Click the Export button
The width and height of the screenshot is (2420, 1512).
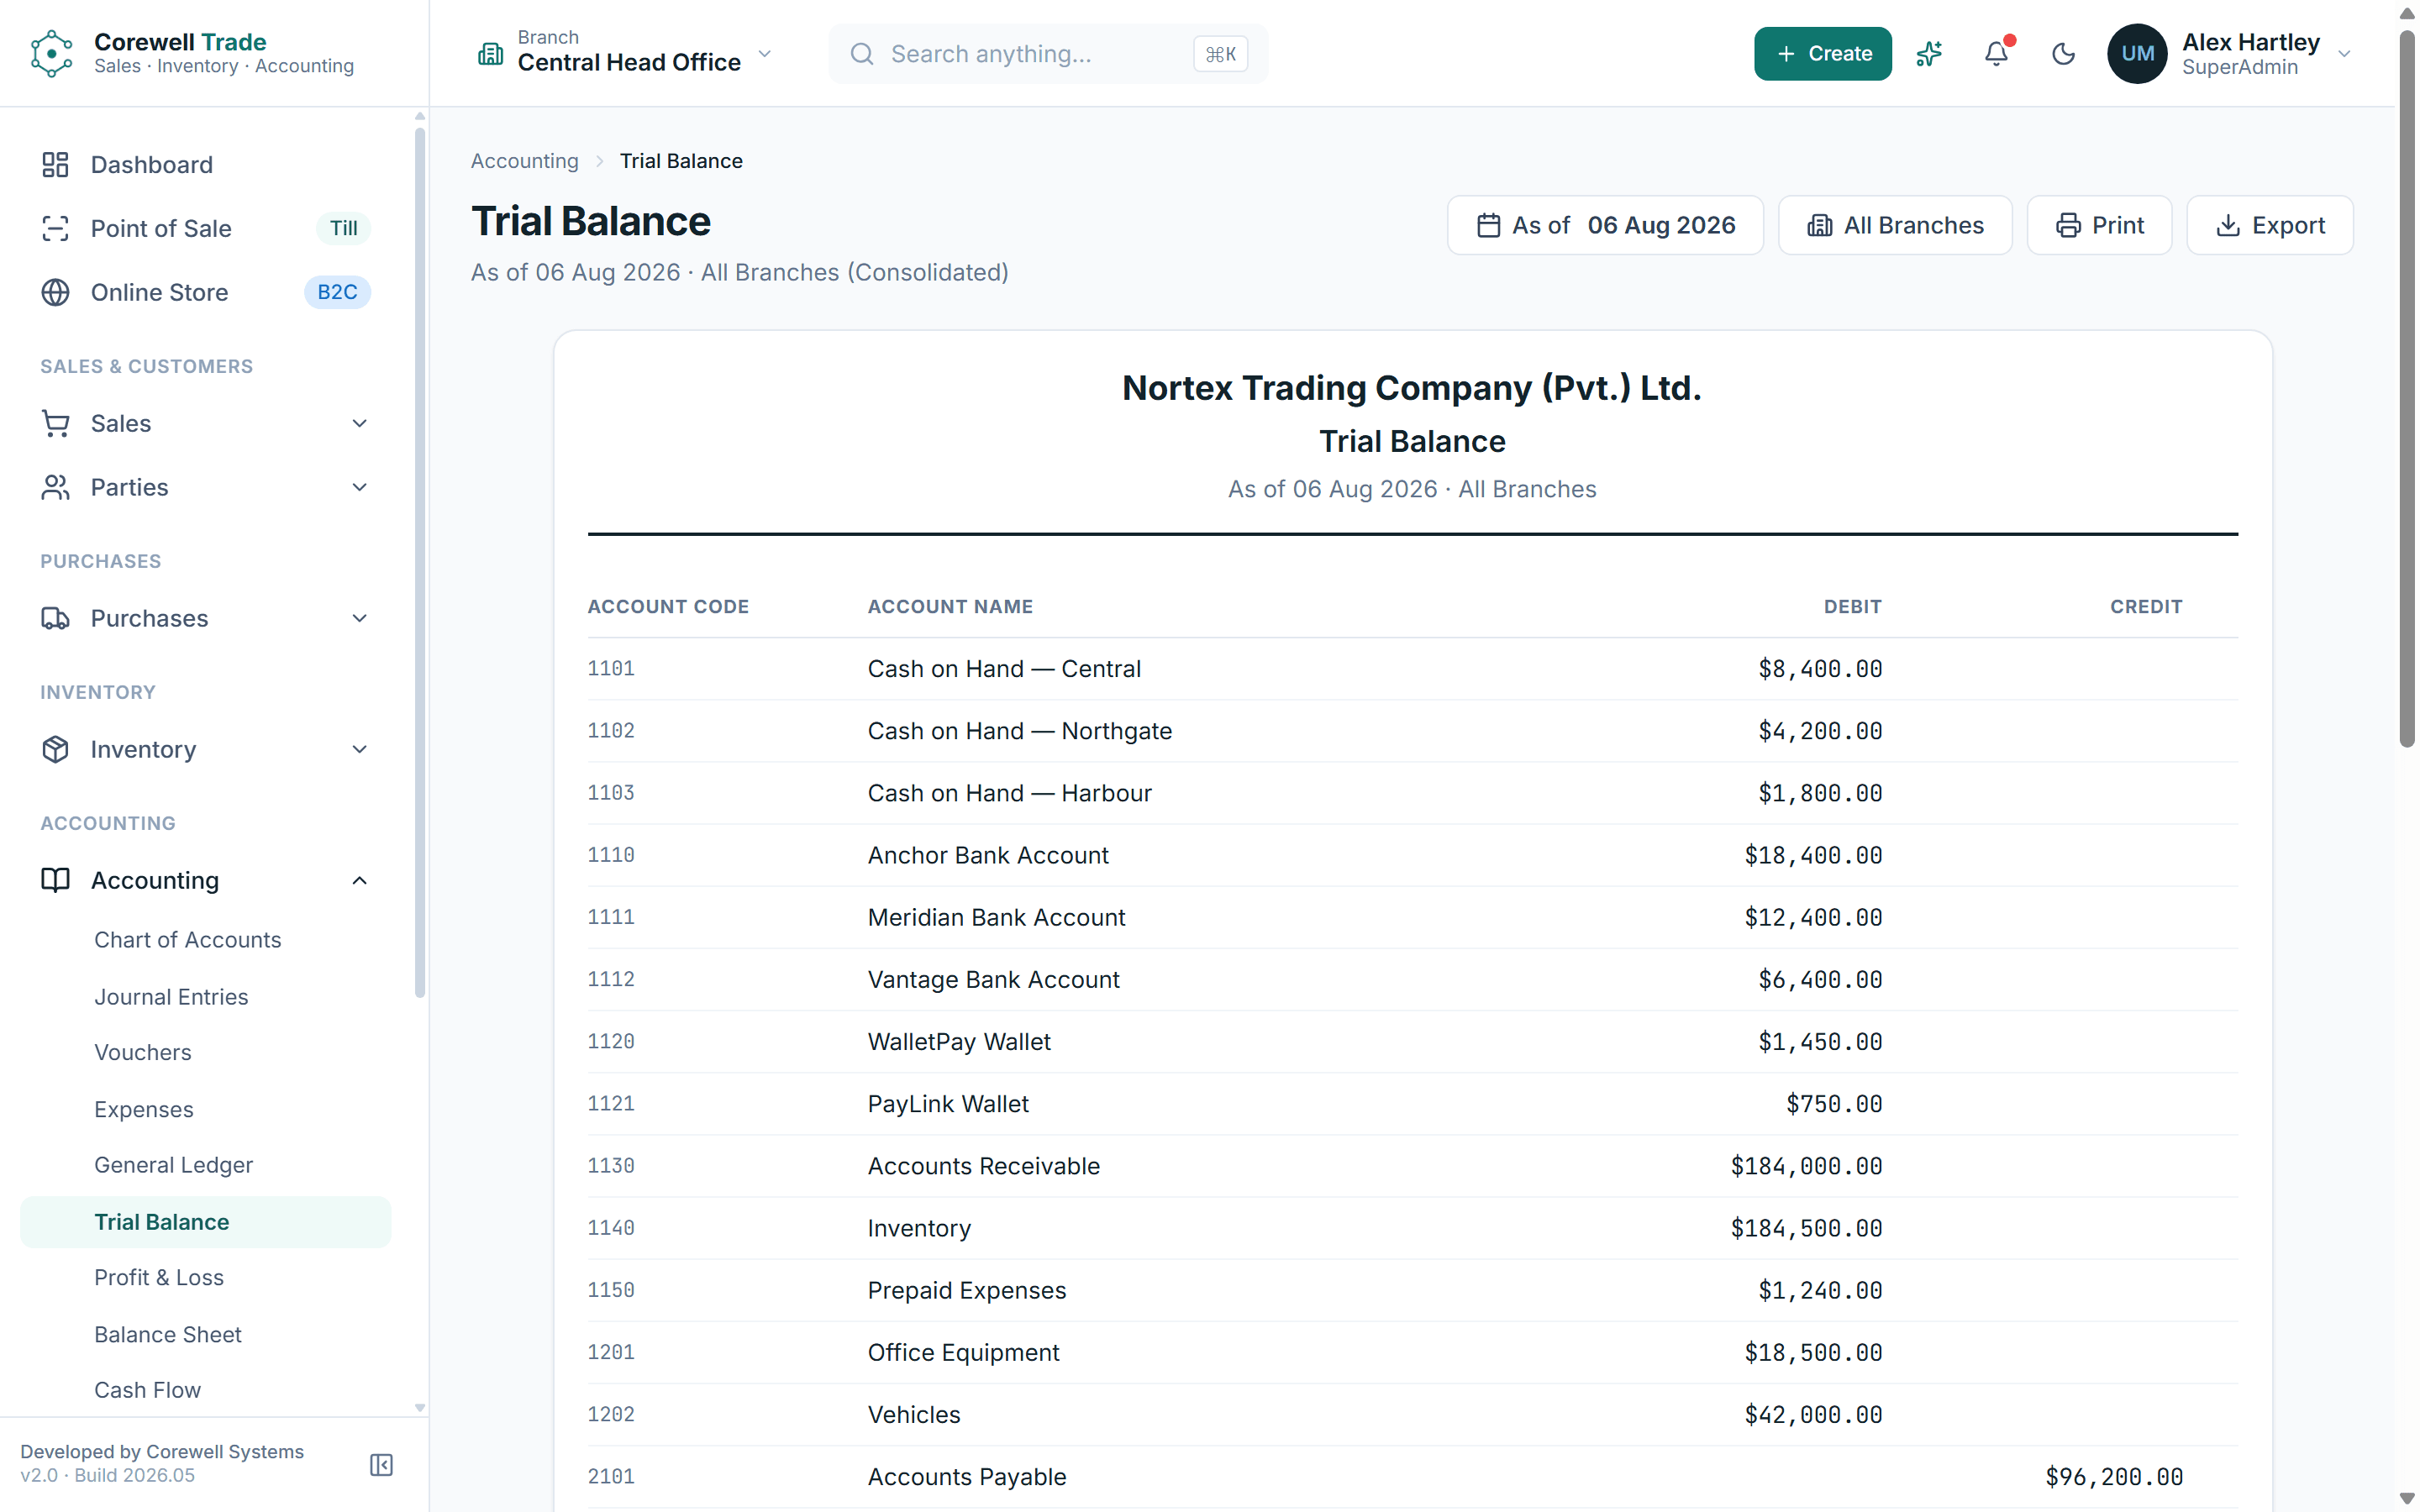2270,225
